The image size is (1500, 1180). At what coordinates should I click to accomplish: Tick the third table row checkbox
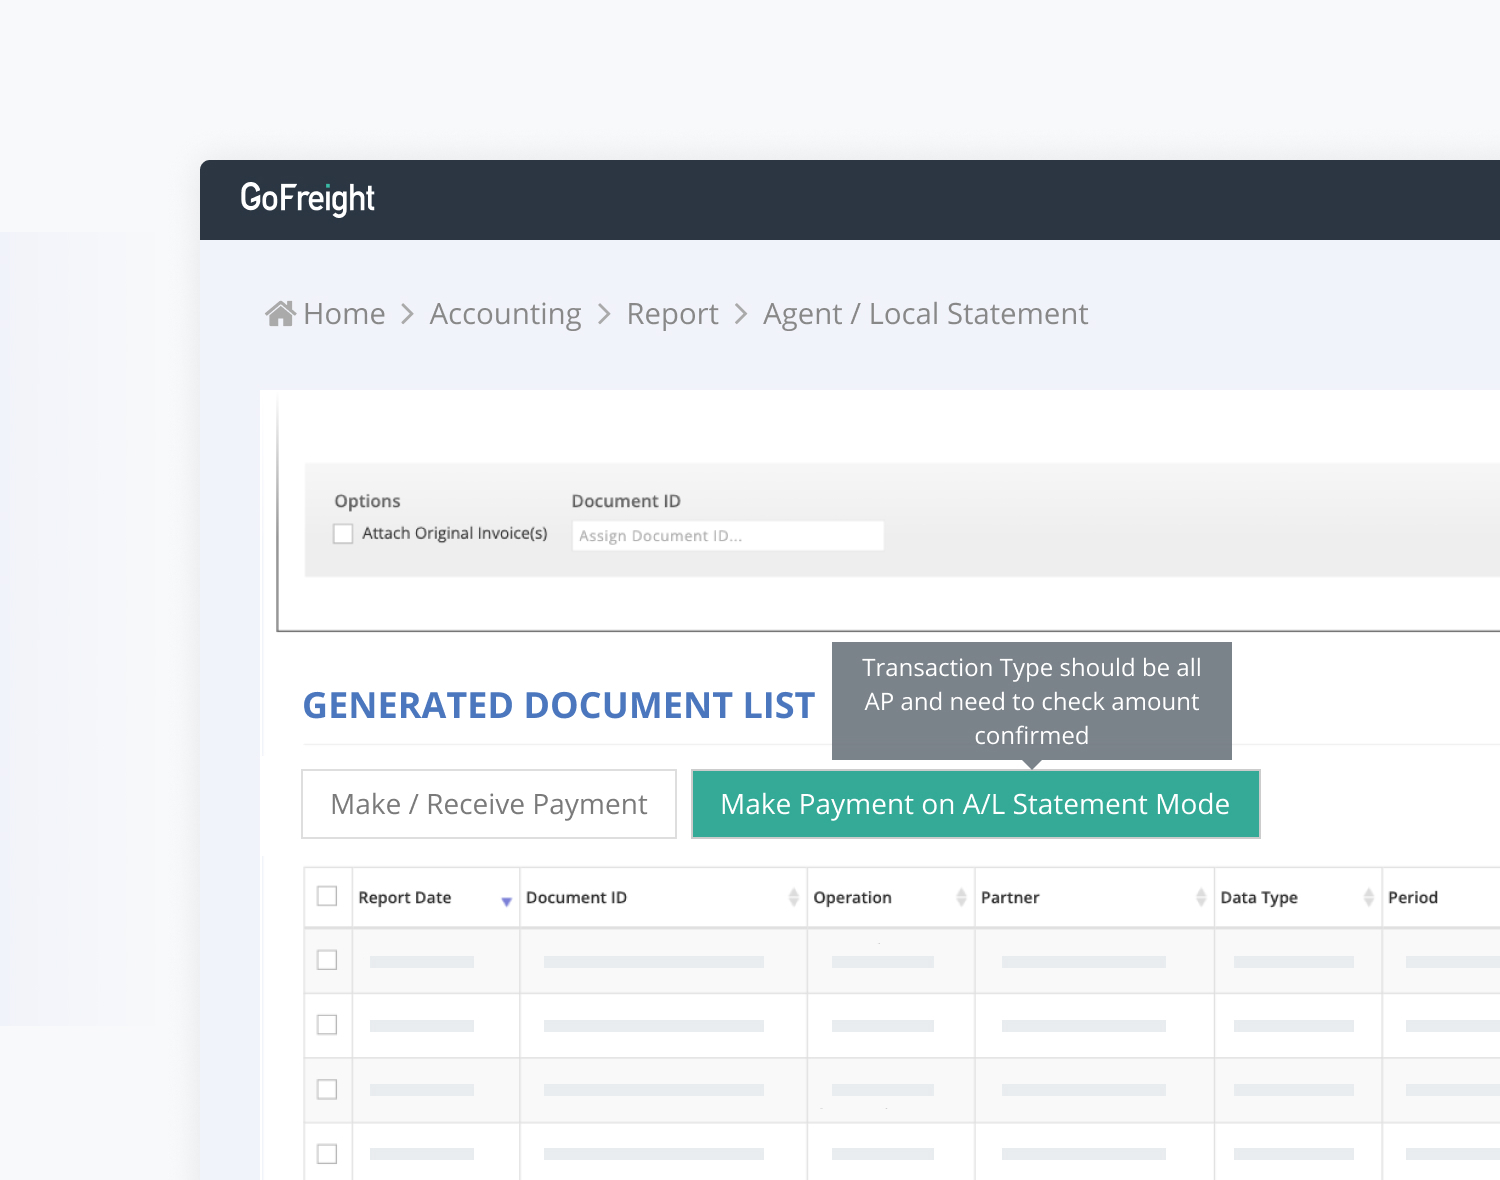point(327,1089)
